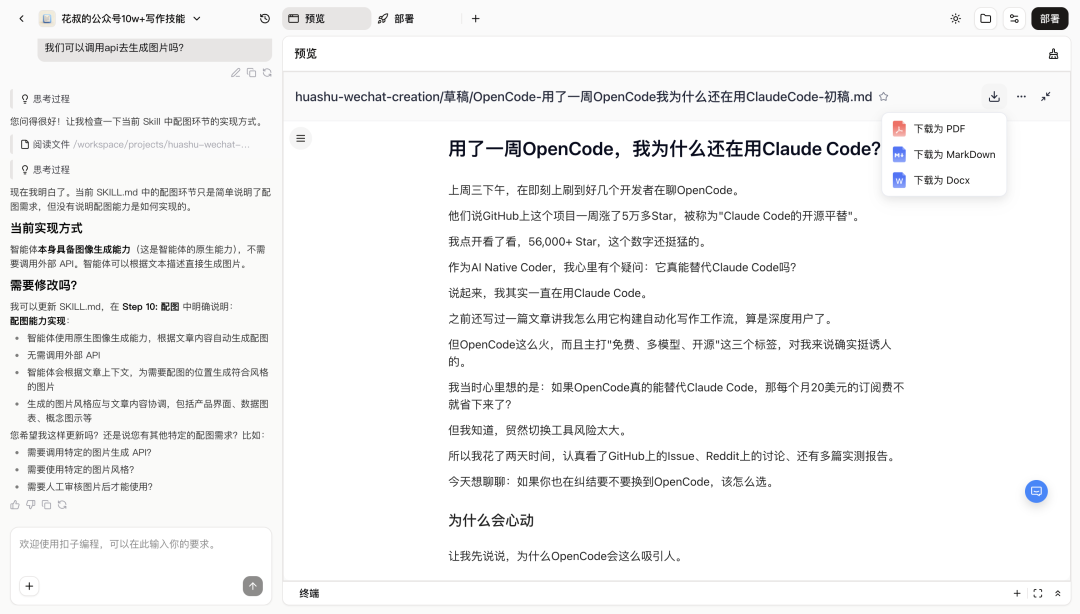Viewport: 1080px width, 614px height.
Task: Expand the second 思考过程 section
Action: [x=45, y=170]
